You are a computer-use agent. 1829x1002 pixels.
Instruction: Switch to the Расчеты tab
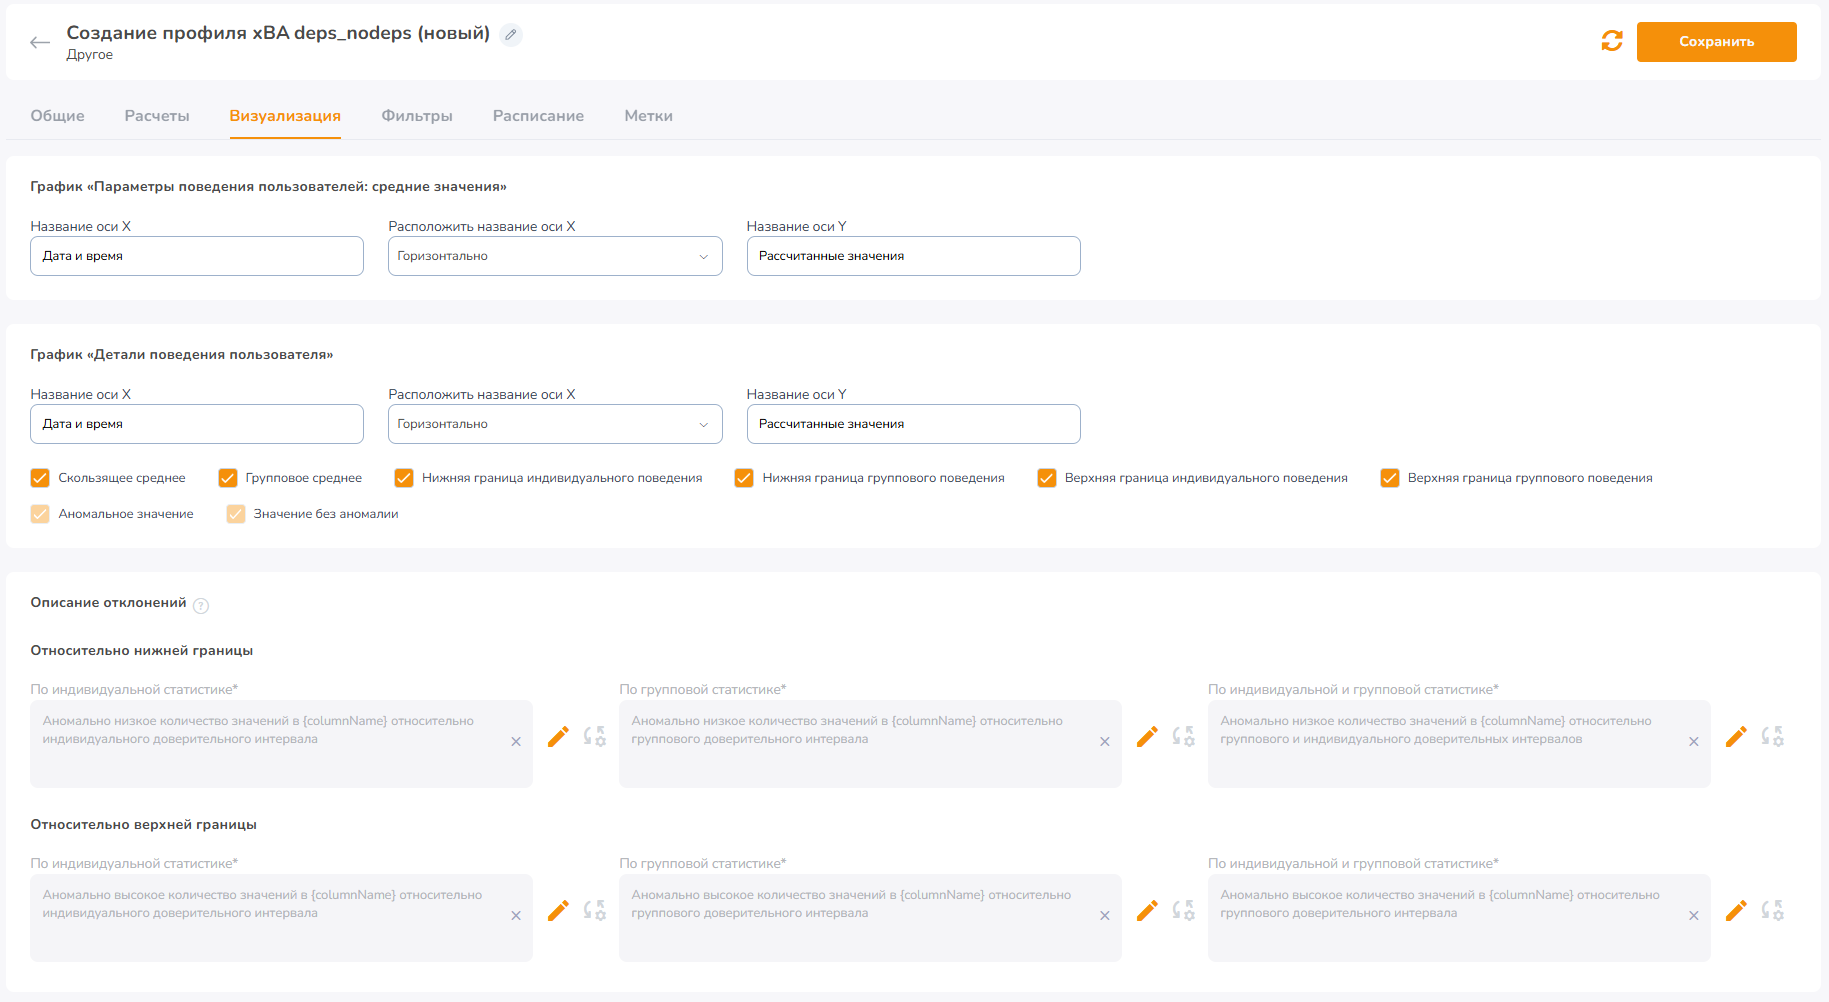(157, 116)
